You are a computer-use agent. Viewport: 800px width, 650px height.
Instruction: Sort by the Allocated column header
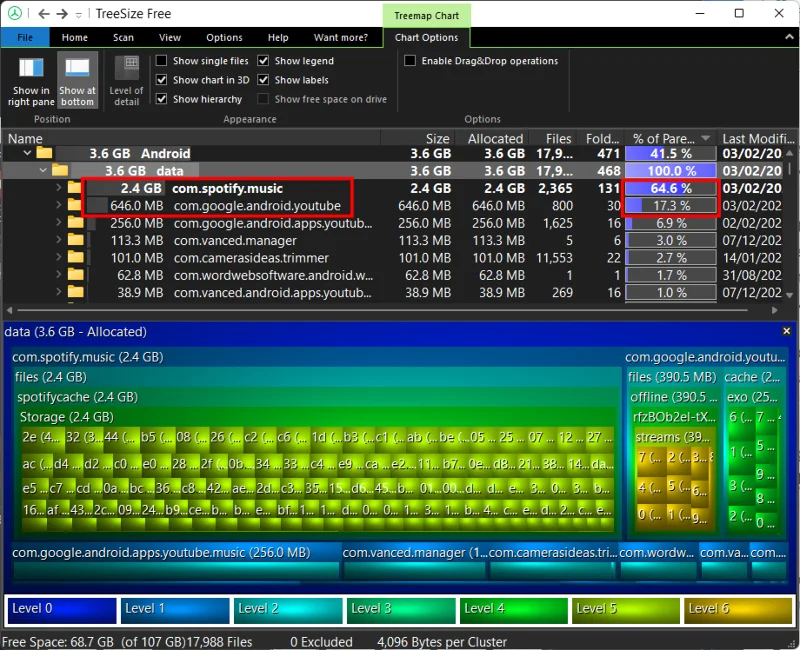click(x=490, y=138)
